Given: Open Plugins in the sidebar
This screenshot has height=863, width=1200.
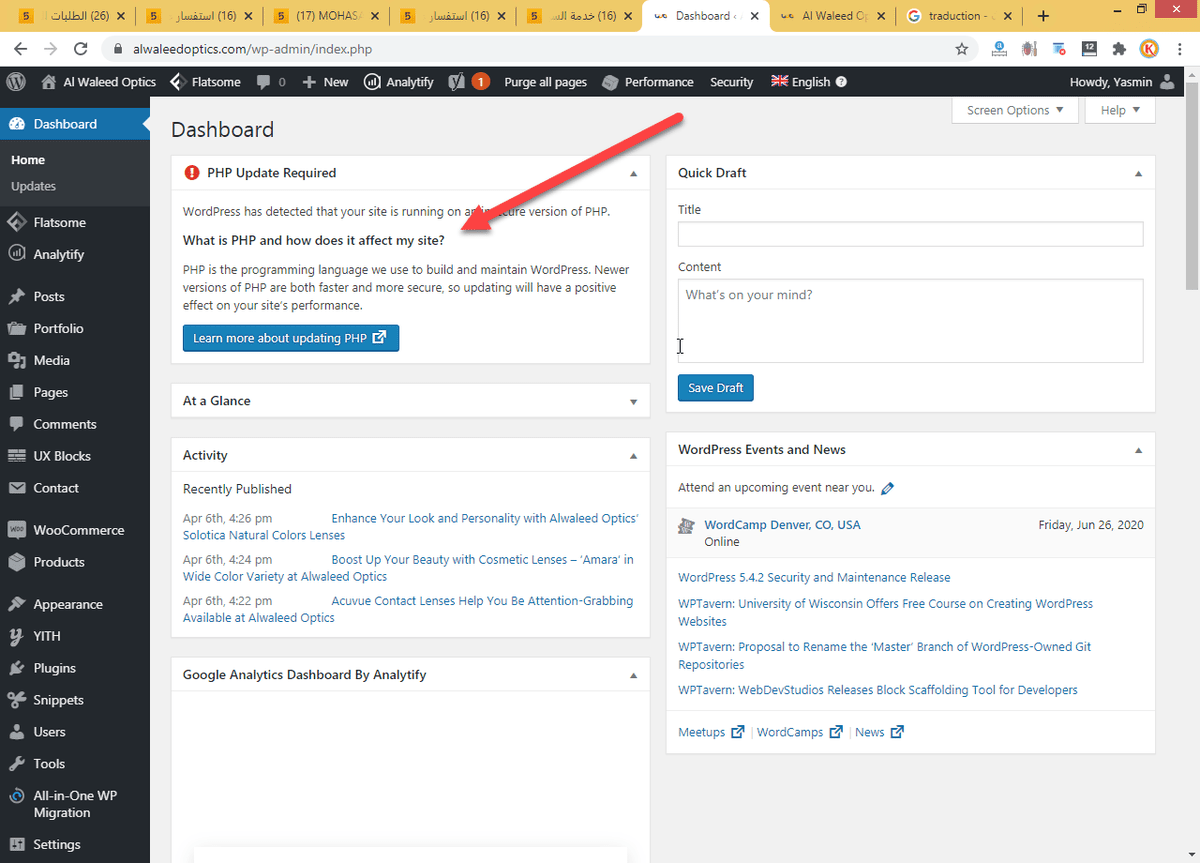Looking at the screenshot, I should point(75,668).
